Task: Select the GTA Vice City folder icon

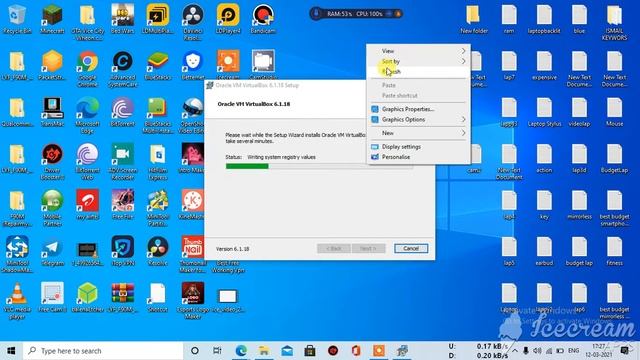Action: pos(87,22)
